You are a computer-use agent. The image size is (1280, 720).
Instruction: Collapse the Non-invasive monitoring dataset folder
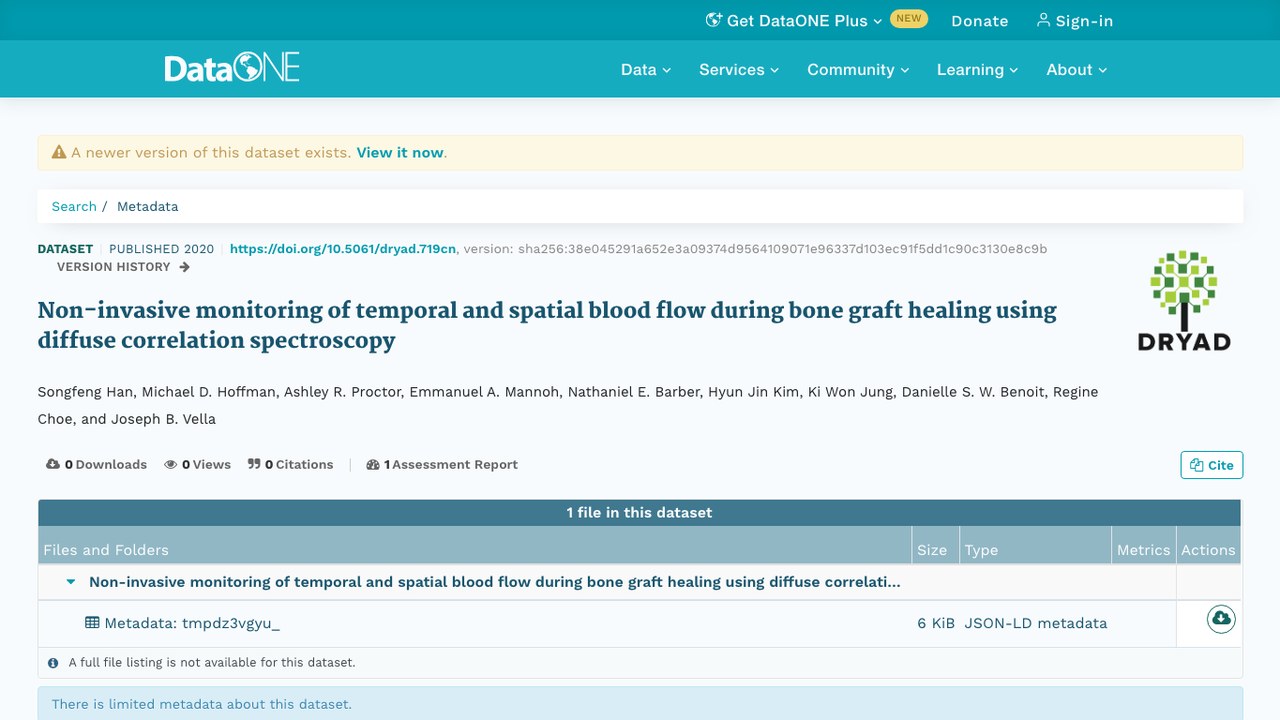[x=71, y=582]
